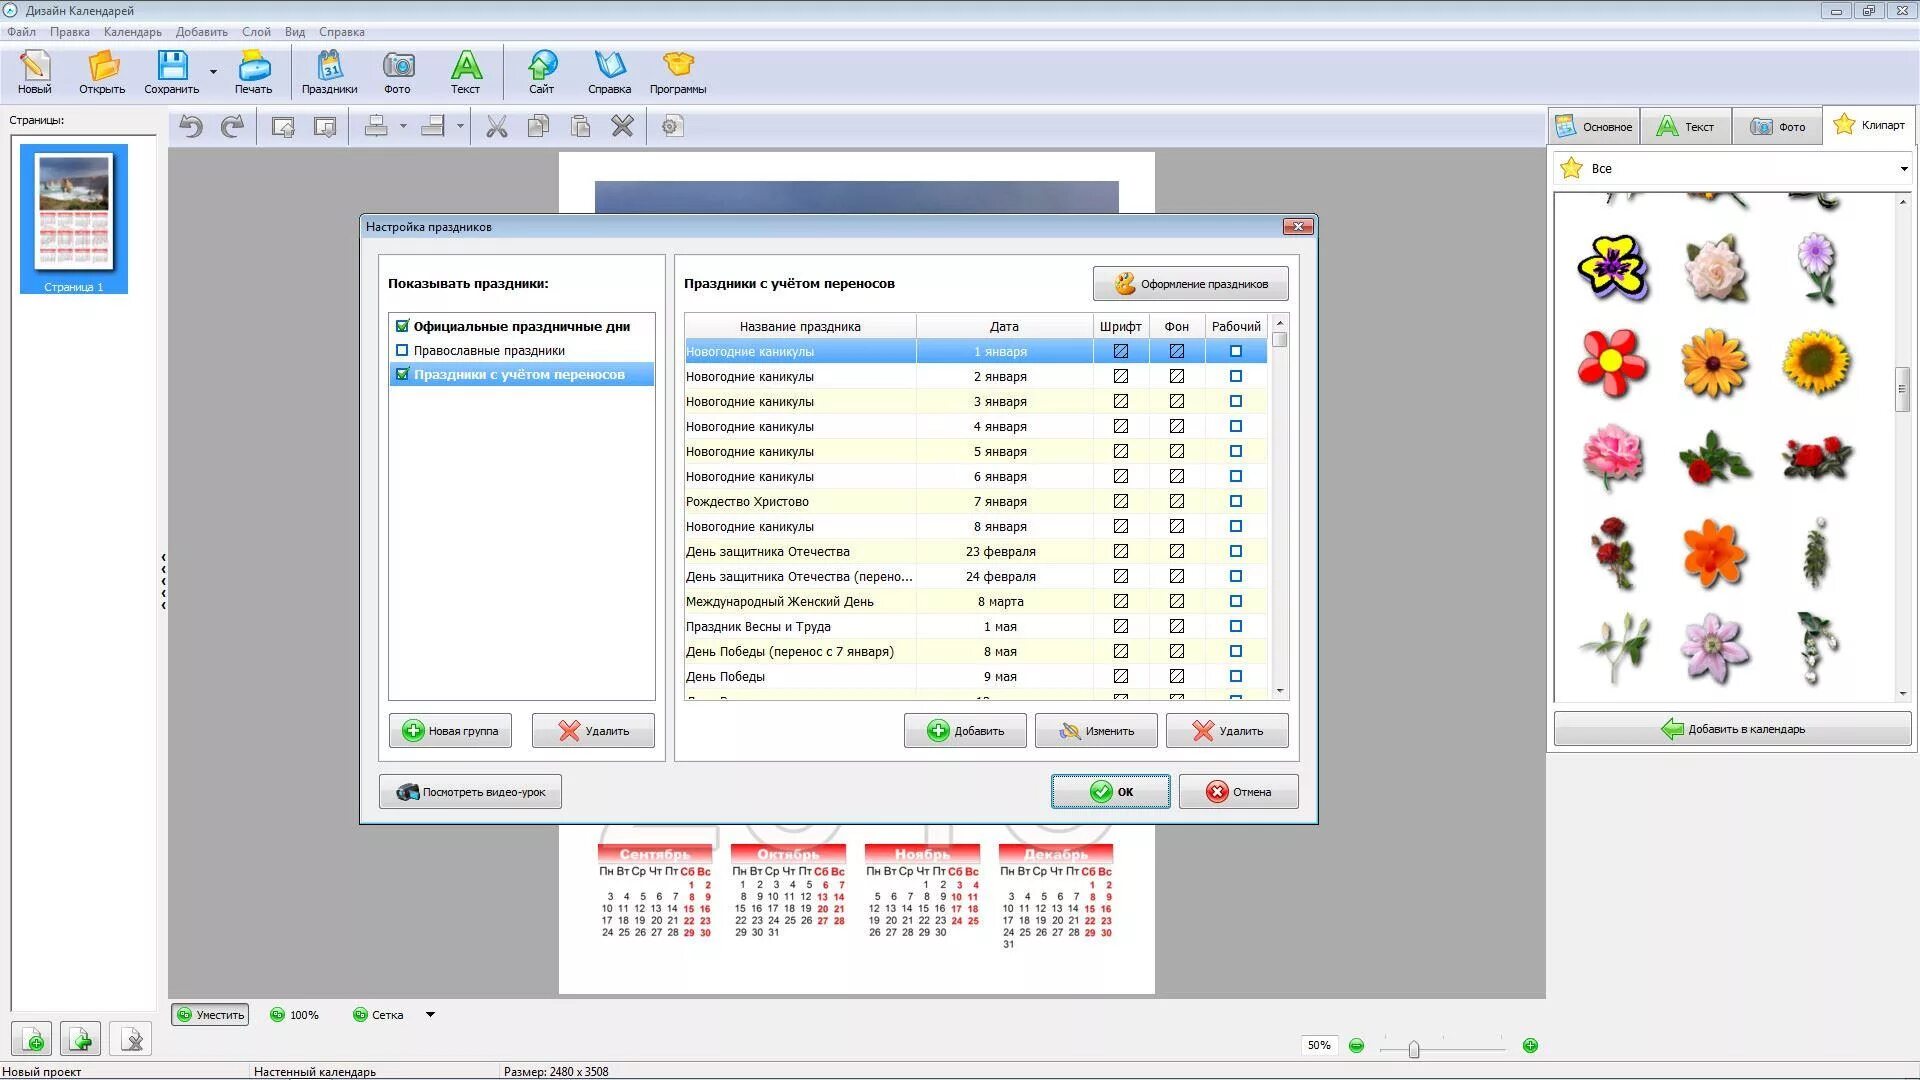The width and height of the screenshot is (1920, 1080).
Task: Expand the Сохранить dropdown arrow
Action: (213, 72)
